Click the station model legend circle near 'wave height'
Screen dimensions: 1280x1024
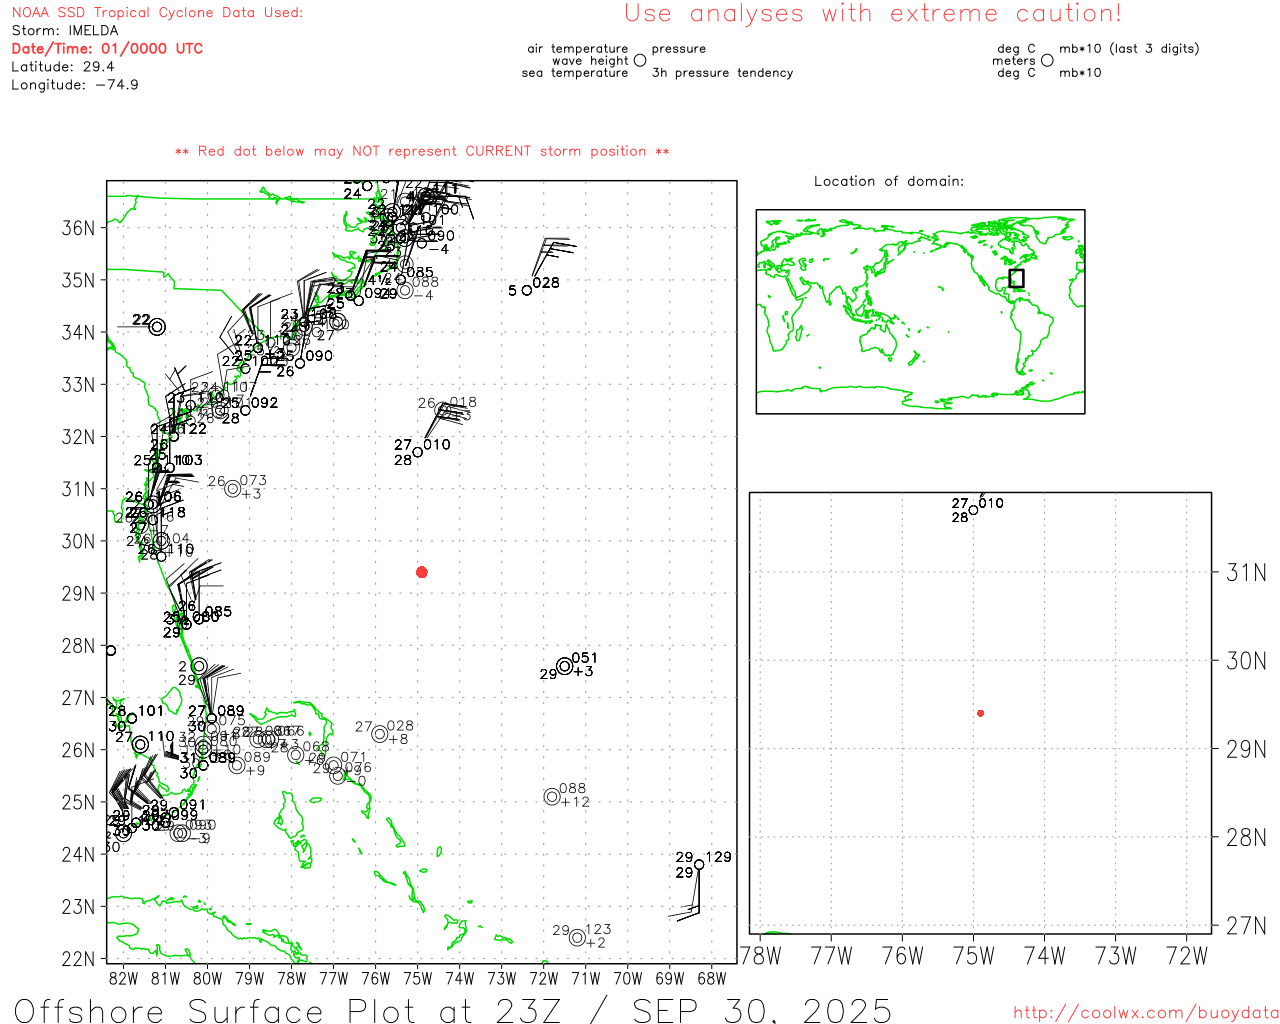tap(640, 61)
